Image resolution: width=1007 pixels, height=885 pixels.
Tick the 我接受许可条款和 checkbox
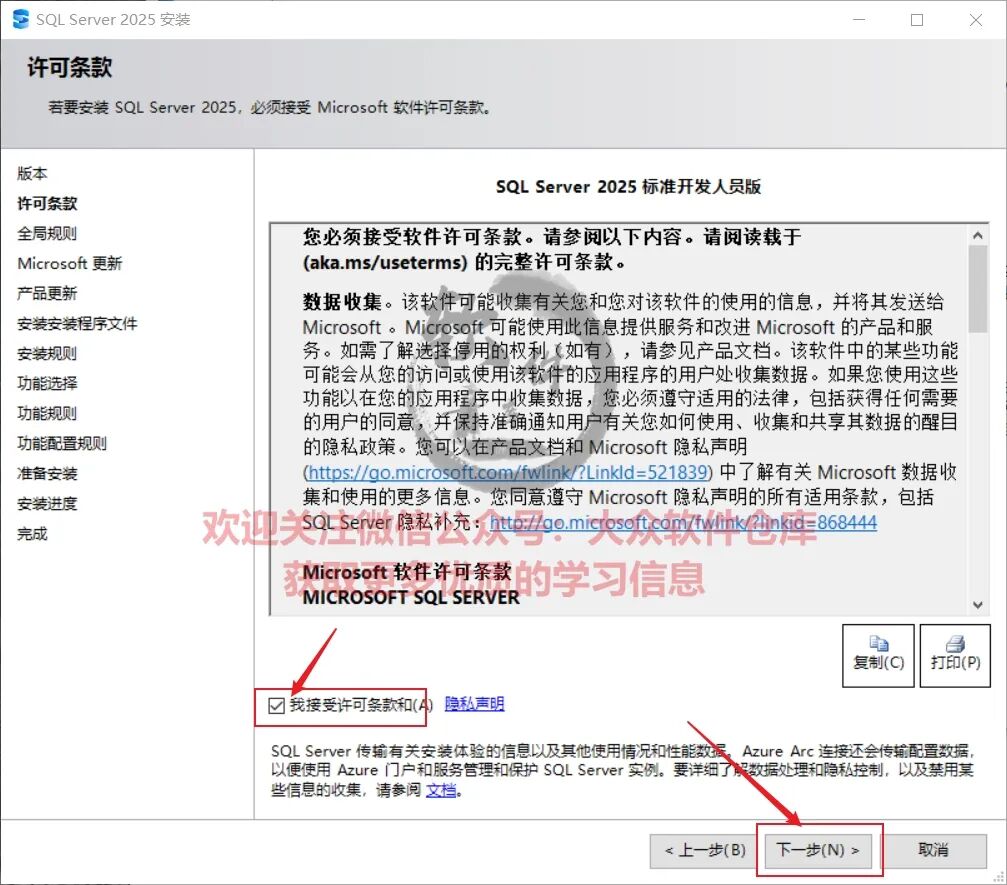pyautogui.click(x=276, y=706)
